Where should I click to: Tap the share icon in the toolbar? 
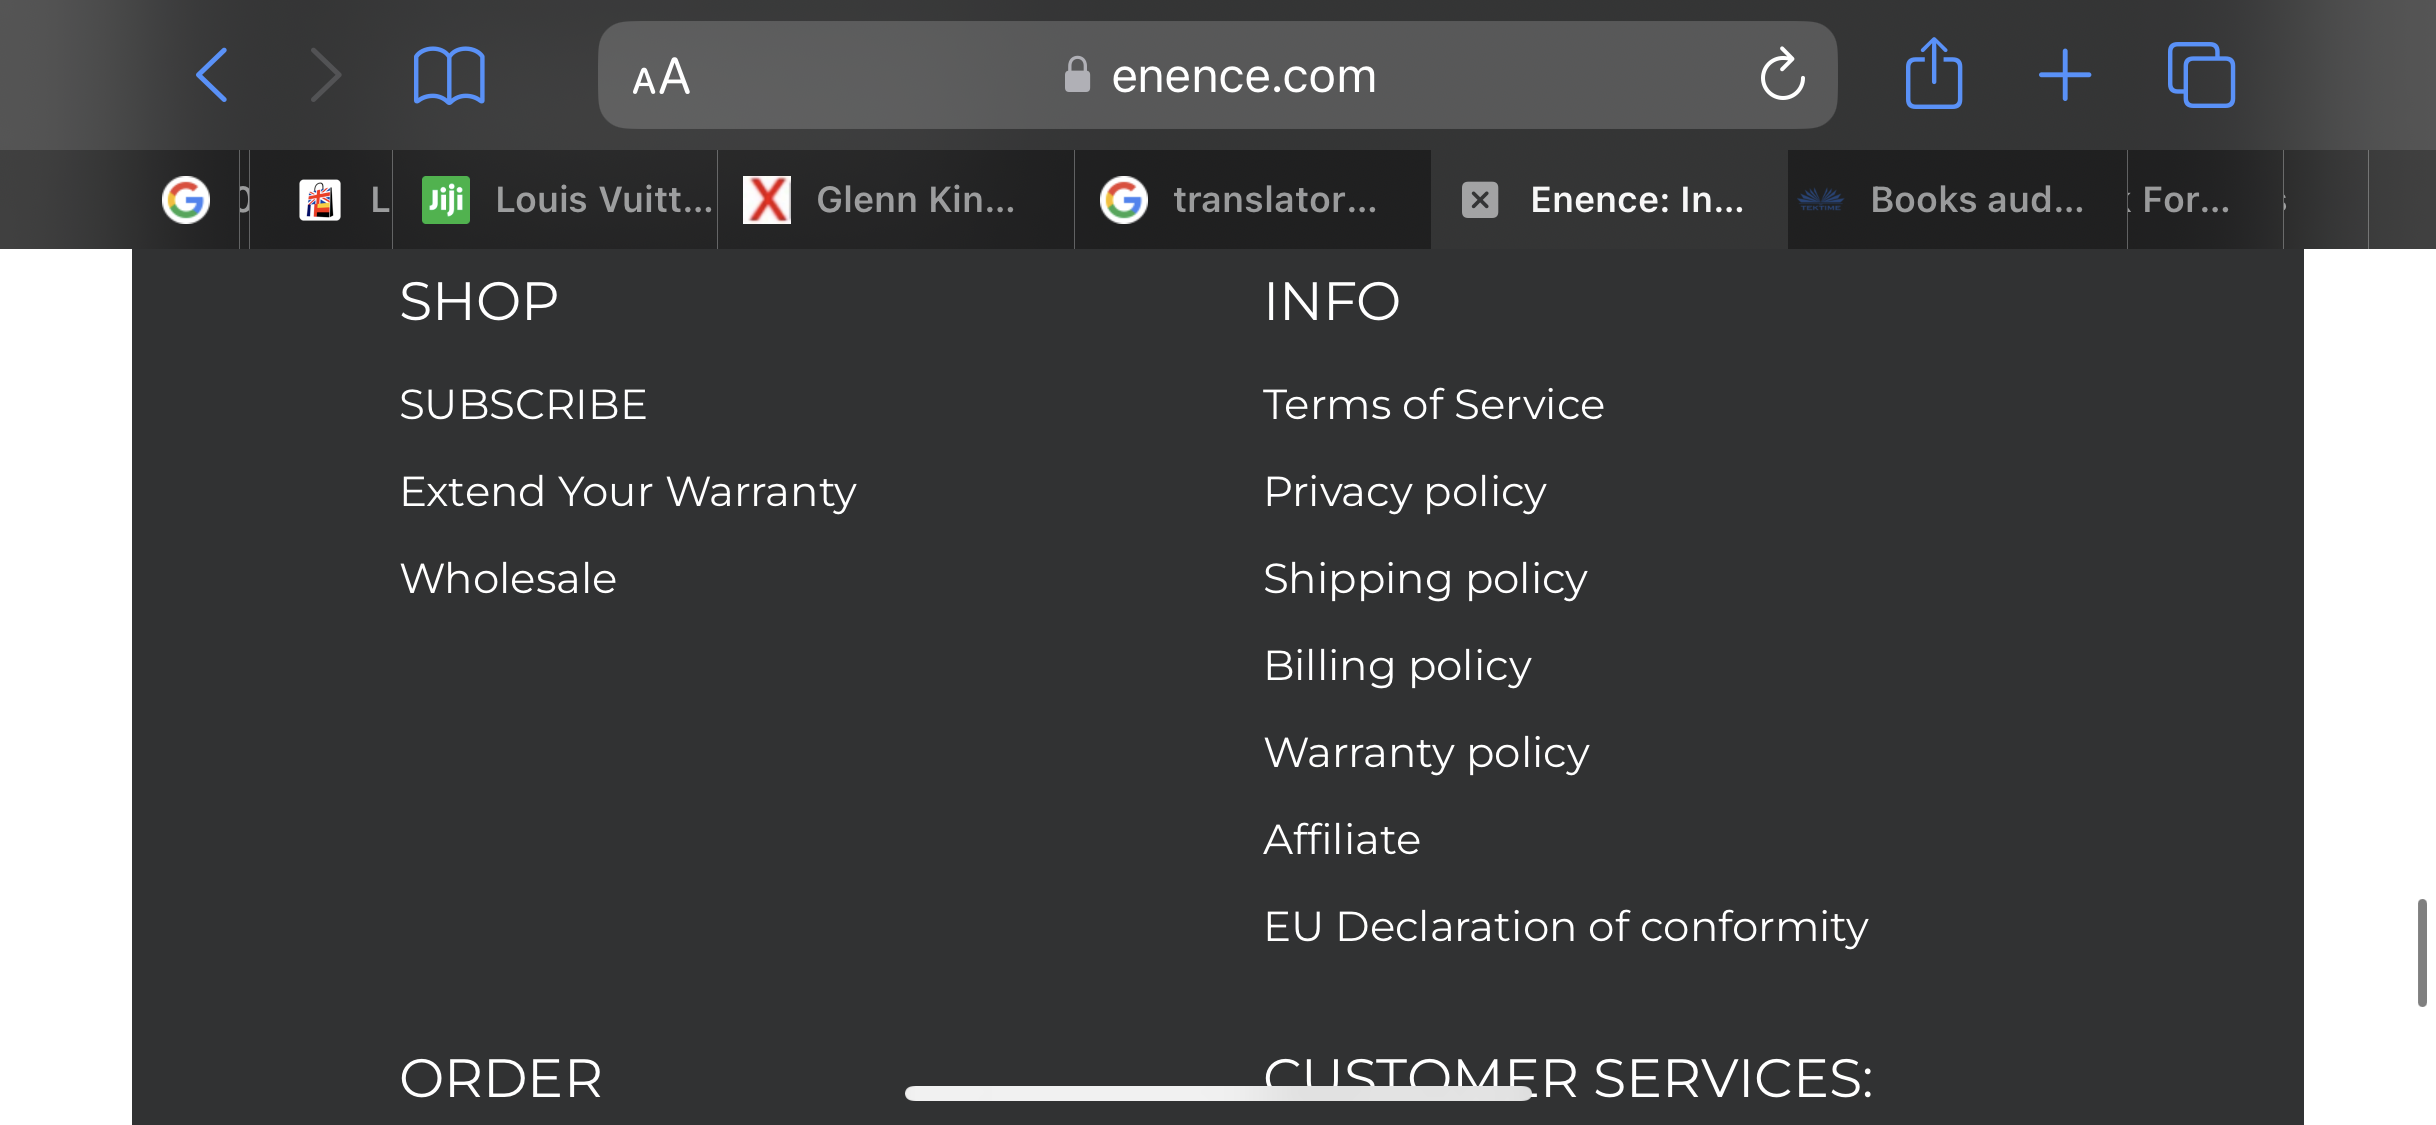[x=1934, y=73]
